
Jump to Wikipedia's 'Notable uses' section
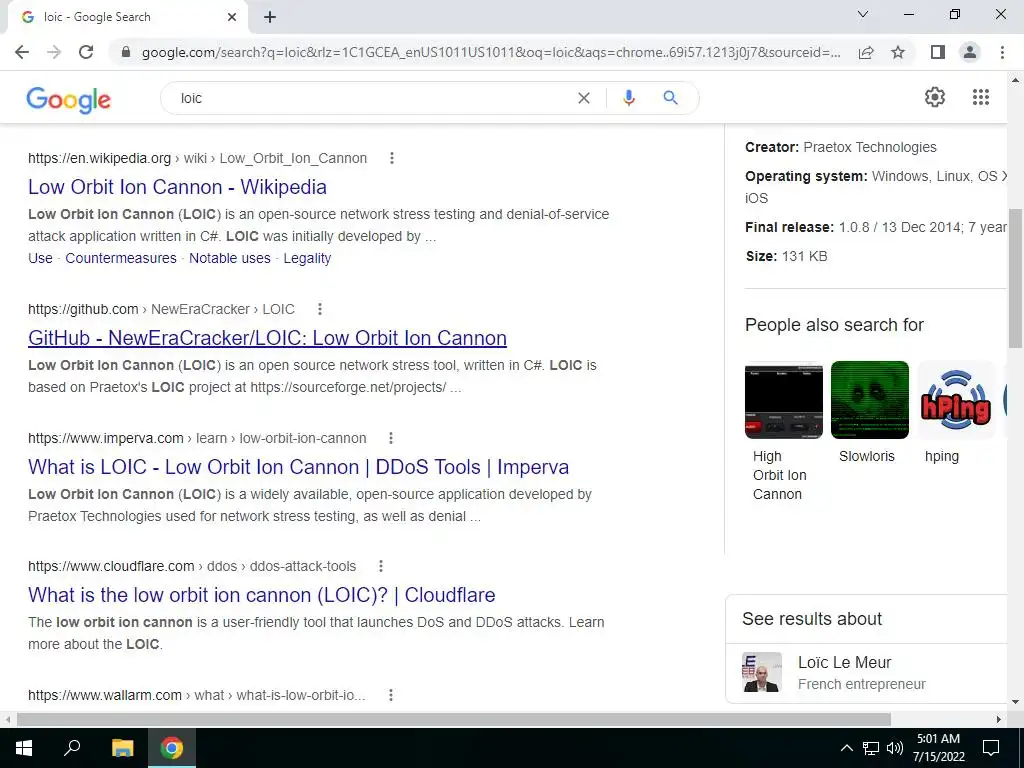230,258
